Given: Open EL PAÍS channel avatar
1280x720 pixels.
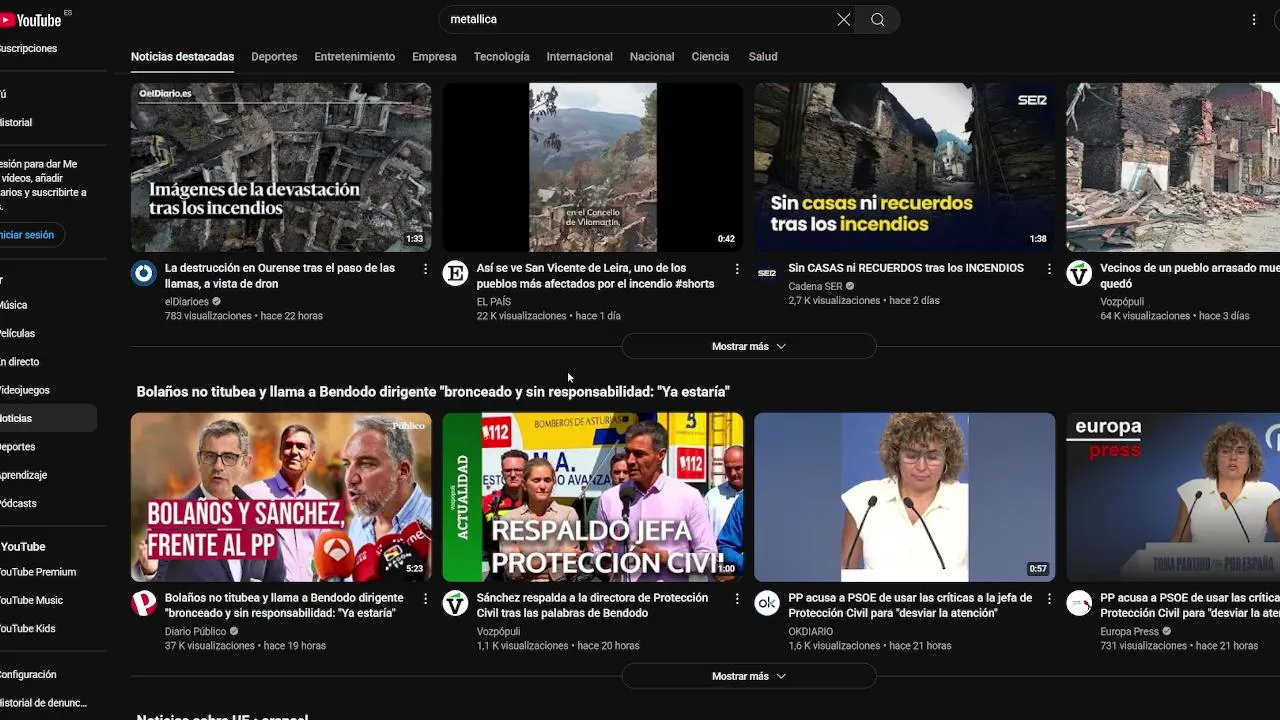Looking at the screenshot, I should [455, 273].
